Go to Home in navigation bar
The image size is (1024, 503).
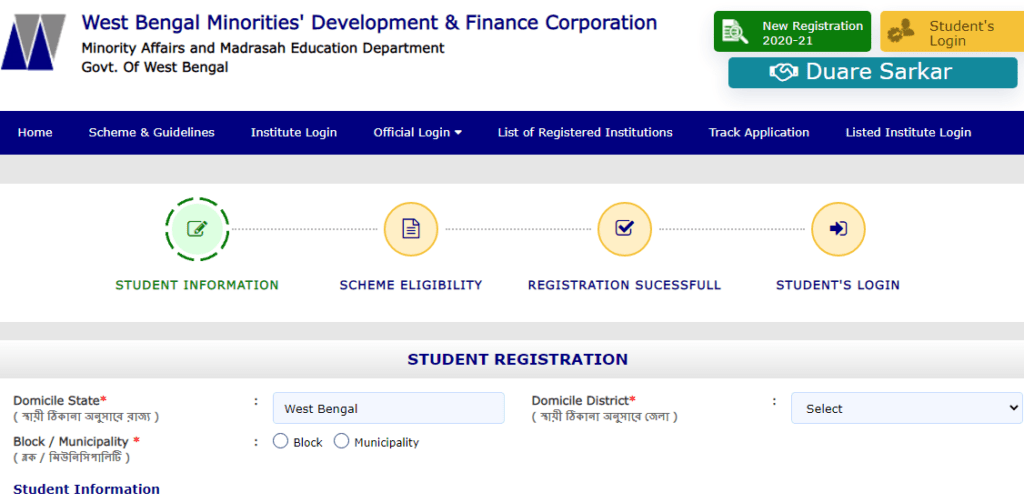pyautogui.click(x=35, y=133)
